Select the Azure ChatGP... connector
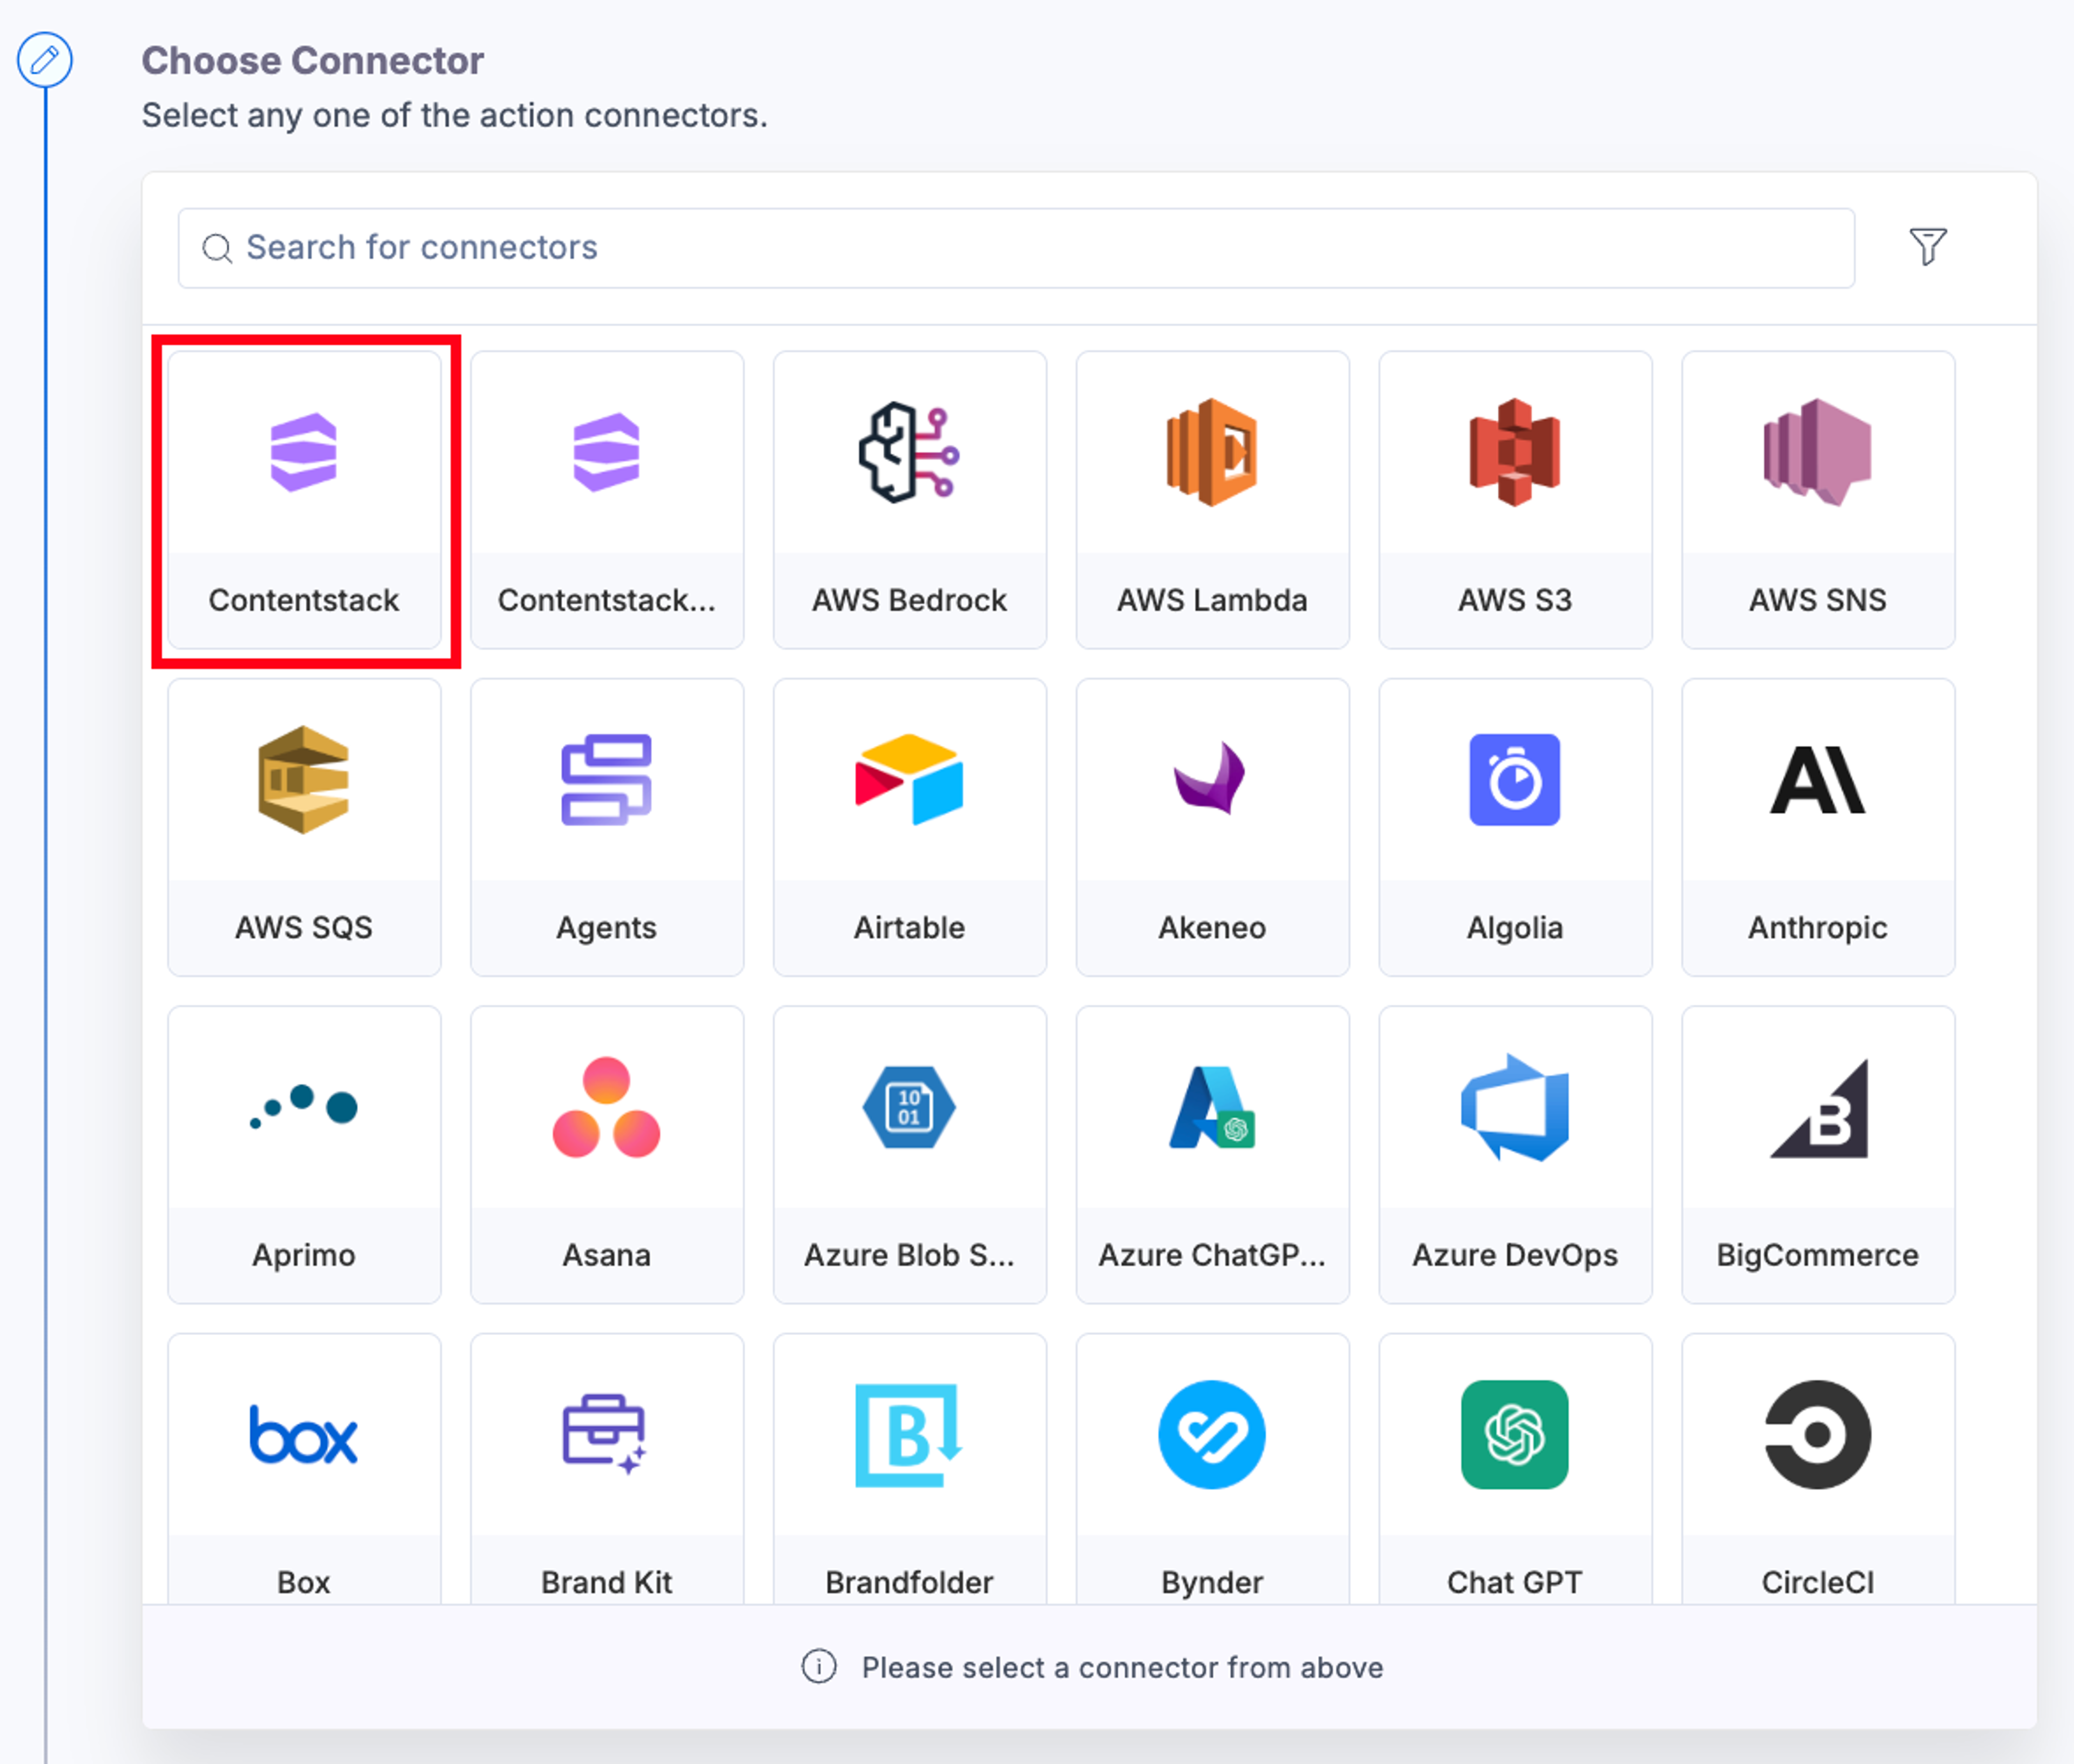2074x1764 pixels. 1213,1155
